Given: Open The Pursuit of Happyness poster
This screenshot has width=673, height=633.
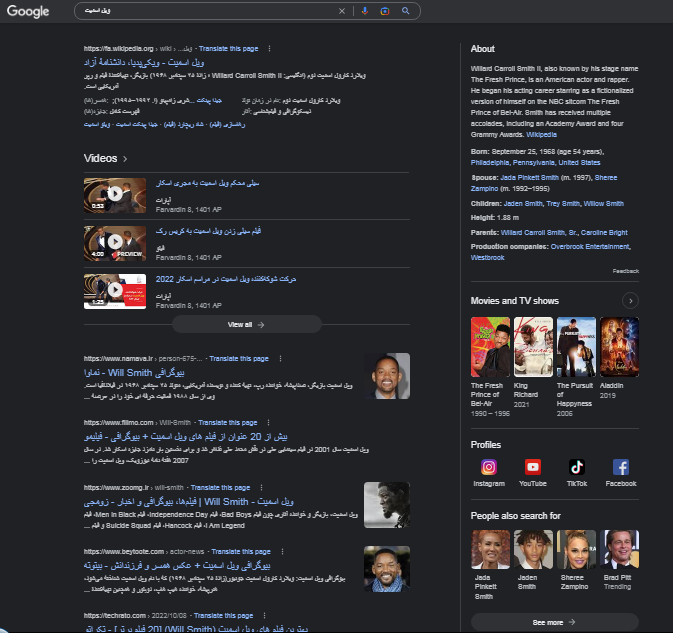Looking at the screenshot, I should 576,347.
